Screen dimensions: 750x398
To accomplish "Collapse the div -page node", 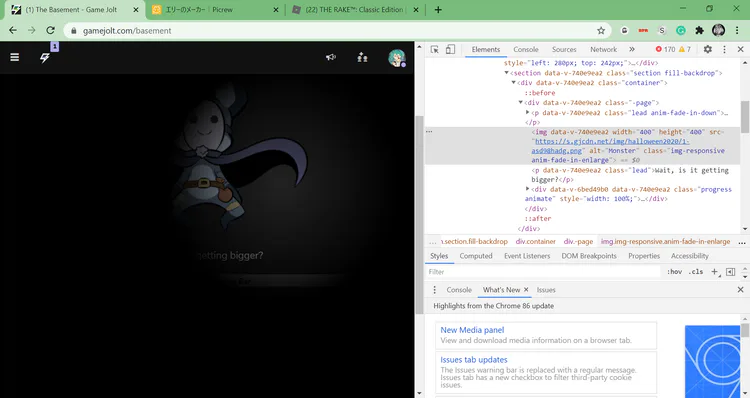I will coord(520,102).
